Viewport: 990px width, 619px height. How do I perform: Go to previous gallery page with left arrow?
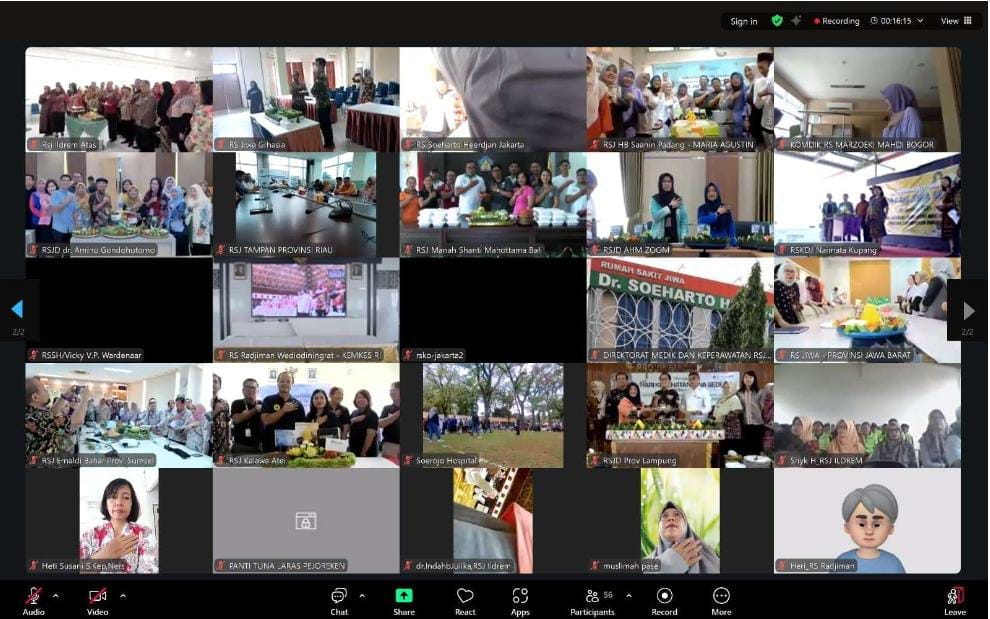(x=16, y=309)
